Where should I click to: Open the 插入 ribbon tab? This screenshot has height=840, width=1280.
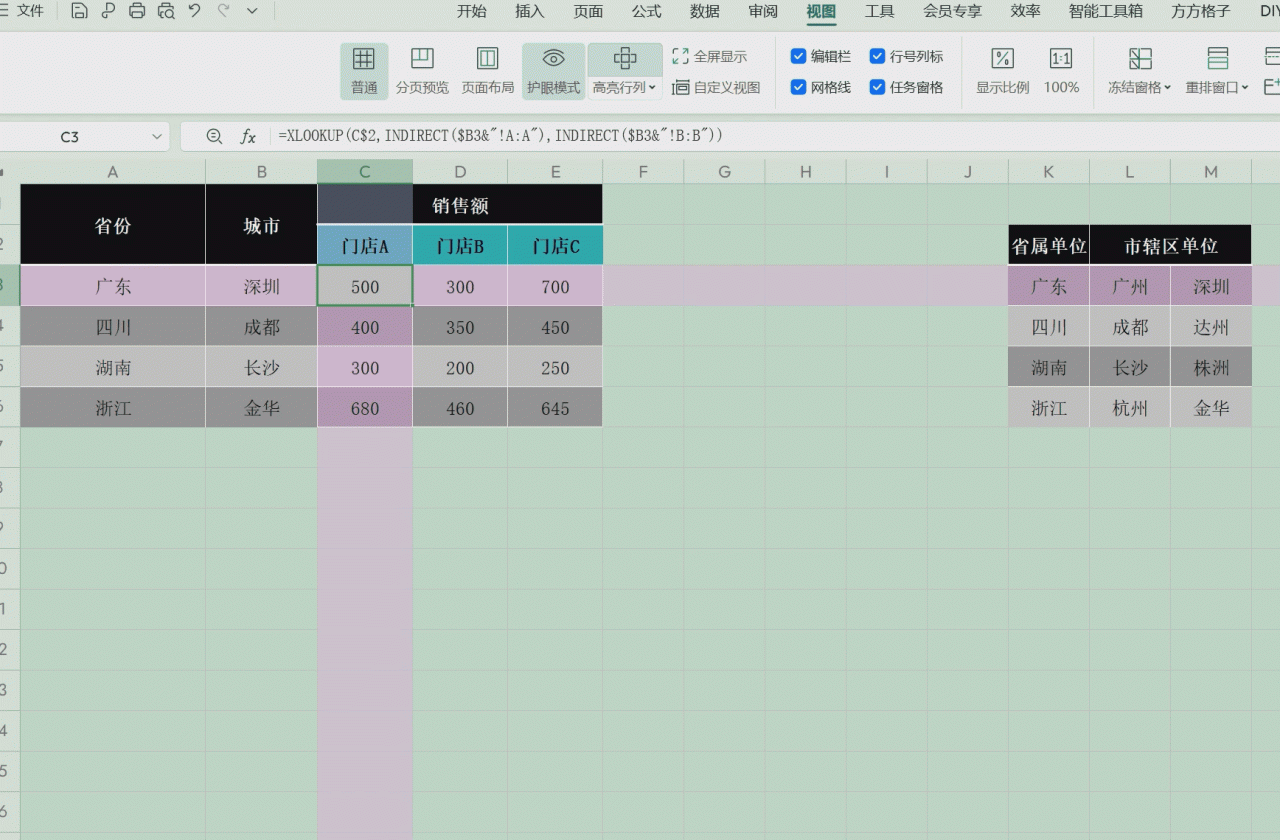point(530,11)
